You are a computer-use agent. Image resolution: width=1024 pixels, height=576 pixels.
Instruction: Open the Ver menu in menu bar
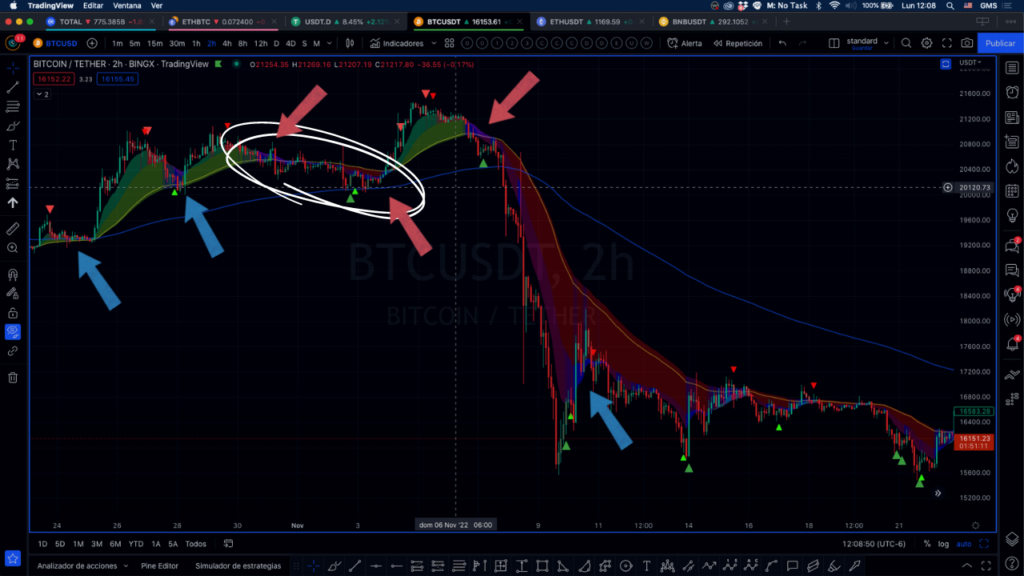tap(157, 5)
